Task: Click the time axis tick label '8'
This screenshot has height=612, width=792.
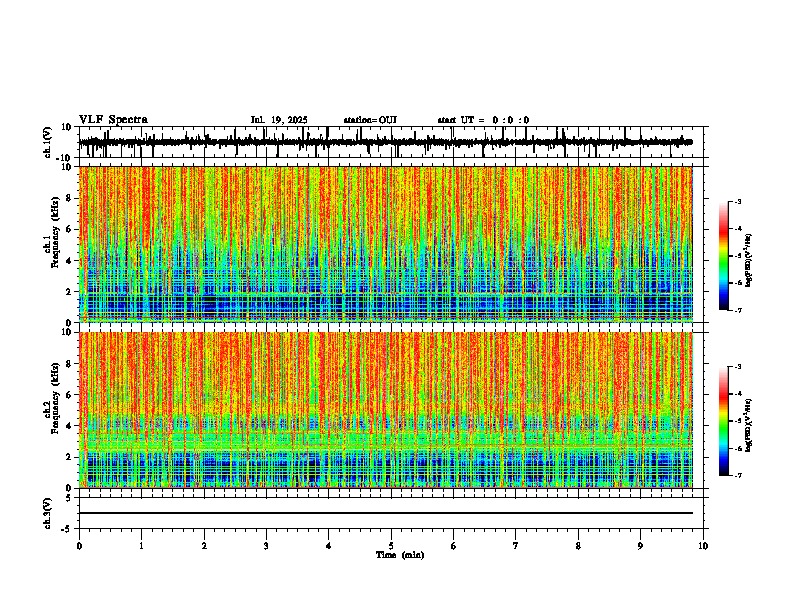Action: pyautogui.click(x=578, y=546)
